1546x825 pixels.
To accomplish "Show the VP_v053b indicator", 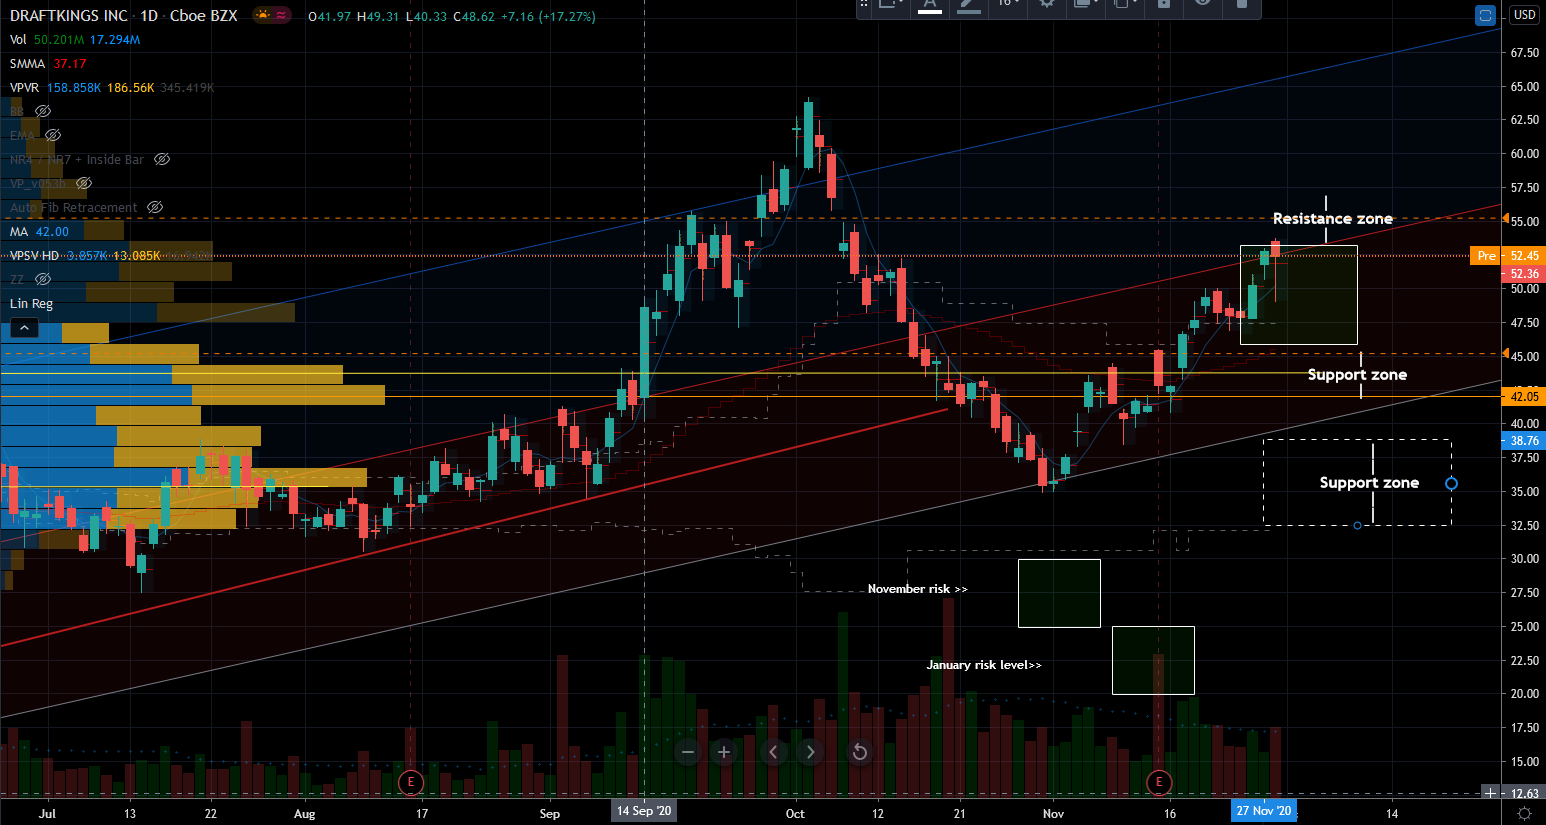I will (84, 183).
